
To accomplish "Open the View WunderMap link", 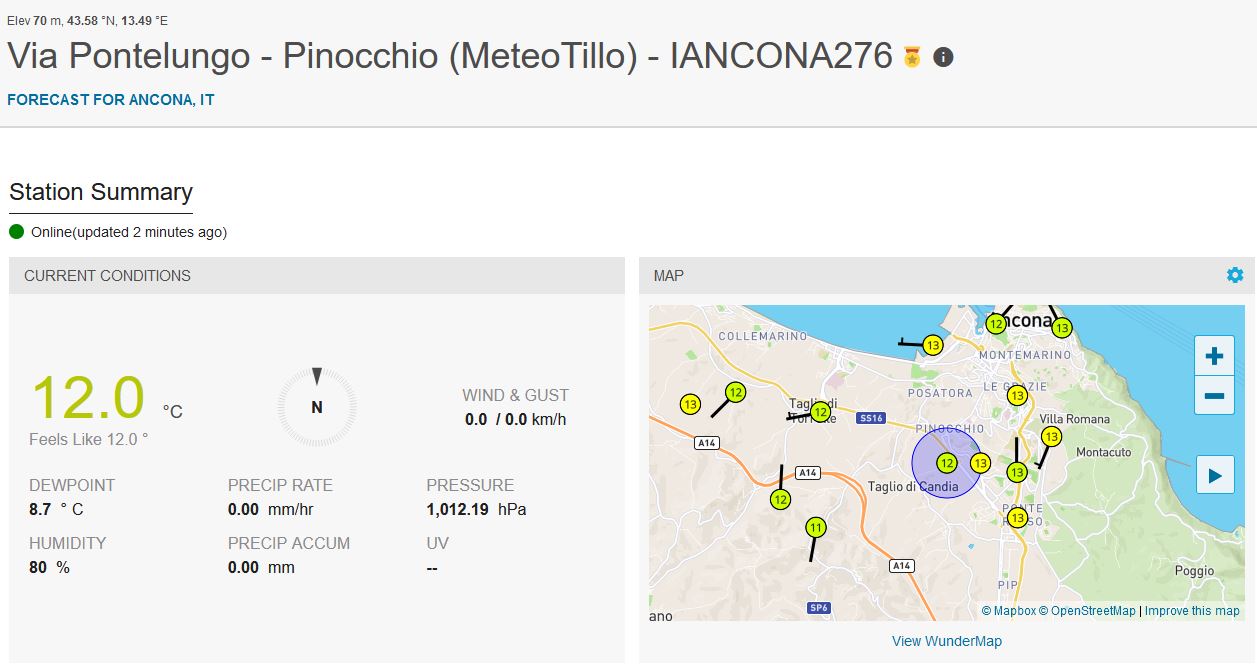I will pyautogui.click(x=946, y=641).
